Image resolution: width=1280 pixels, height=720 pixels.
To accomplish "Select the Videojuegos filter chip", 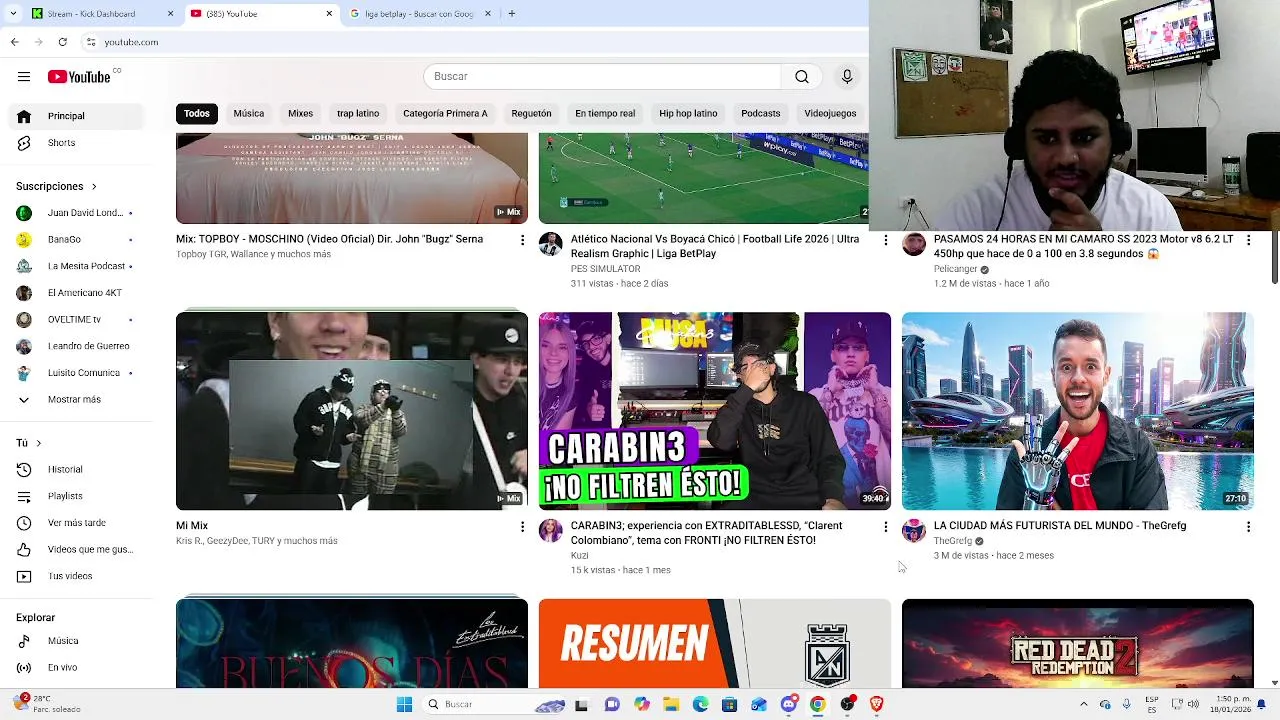I will point(830,114).
